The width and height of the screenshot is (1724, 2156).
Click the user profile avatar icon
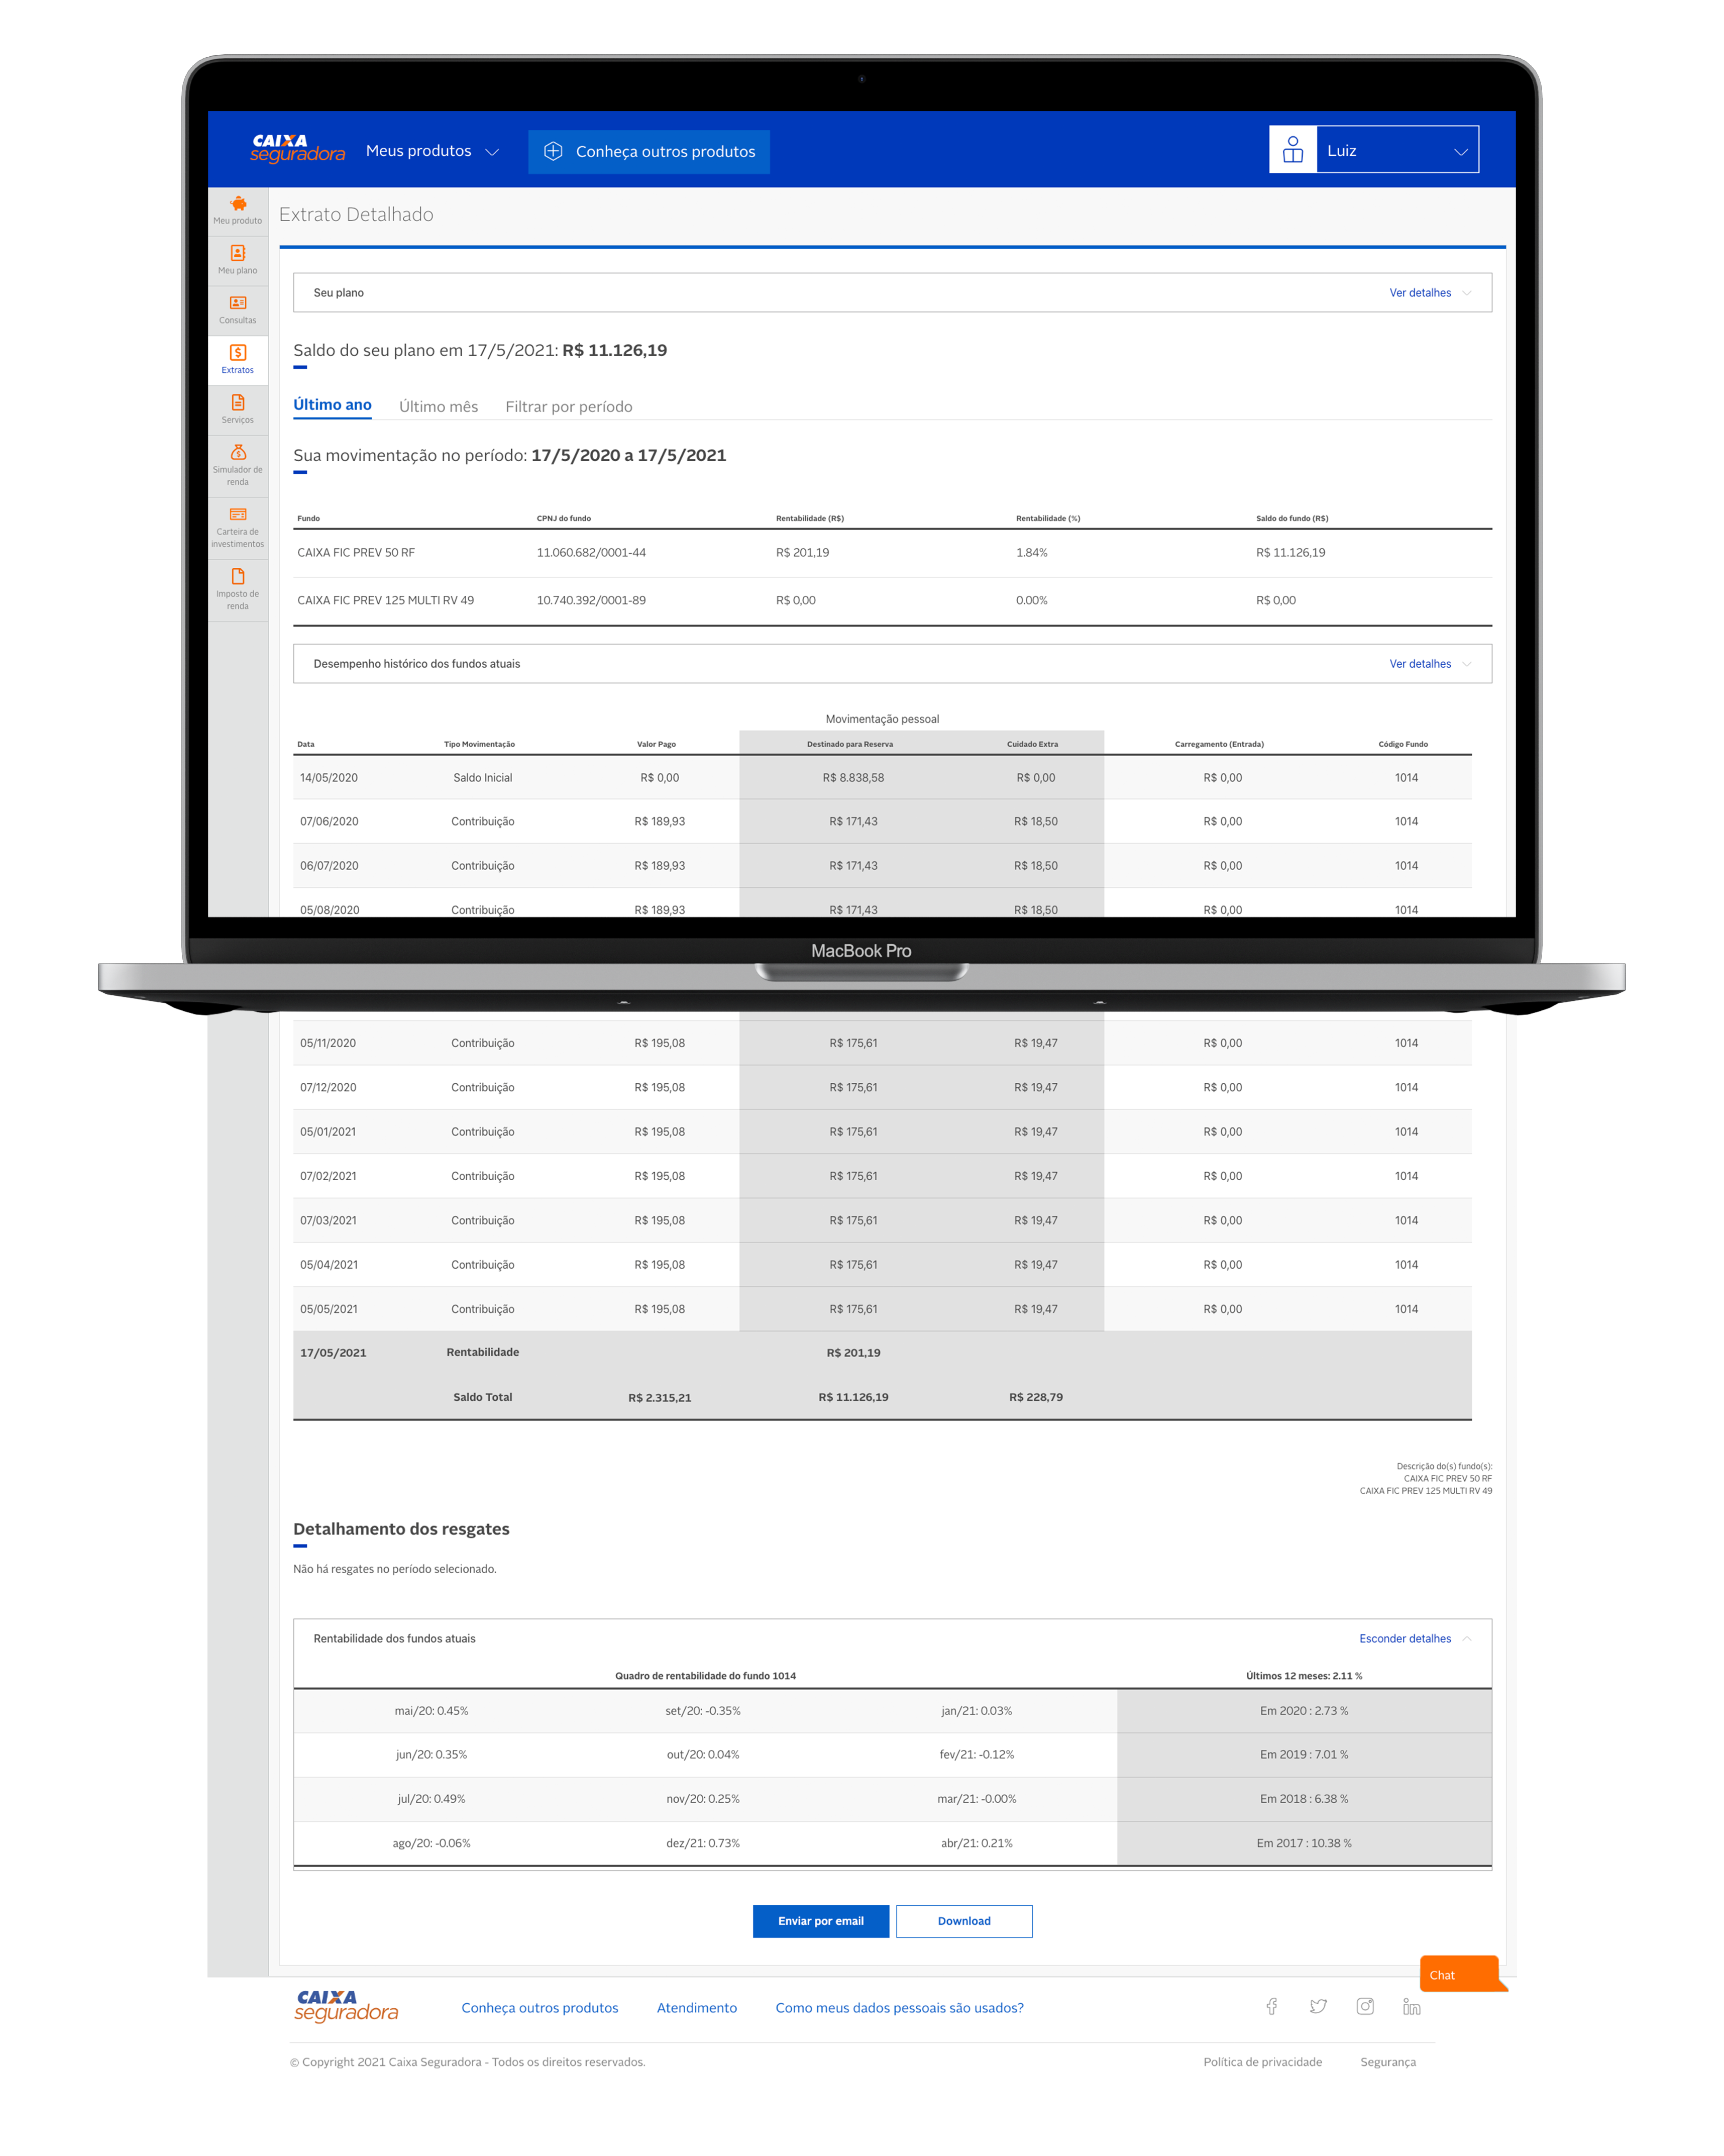1293,149
